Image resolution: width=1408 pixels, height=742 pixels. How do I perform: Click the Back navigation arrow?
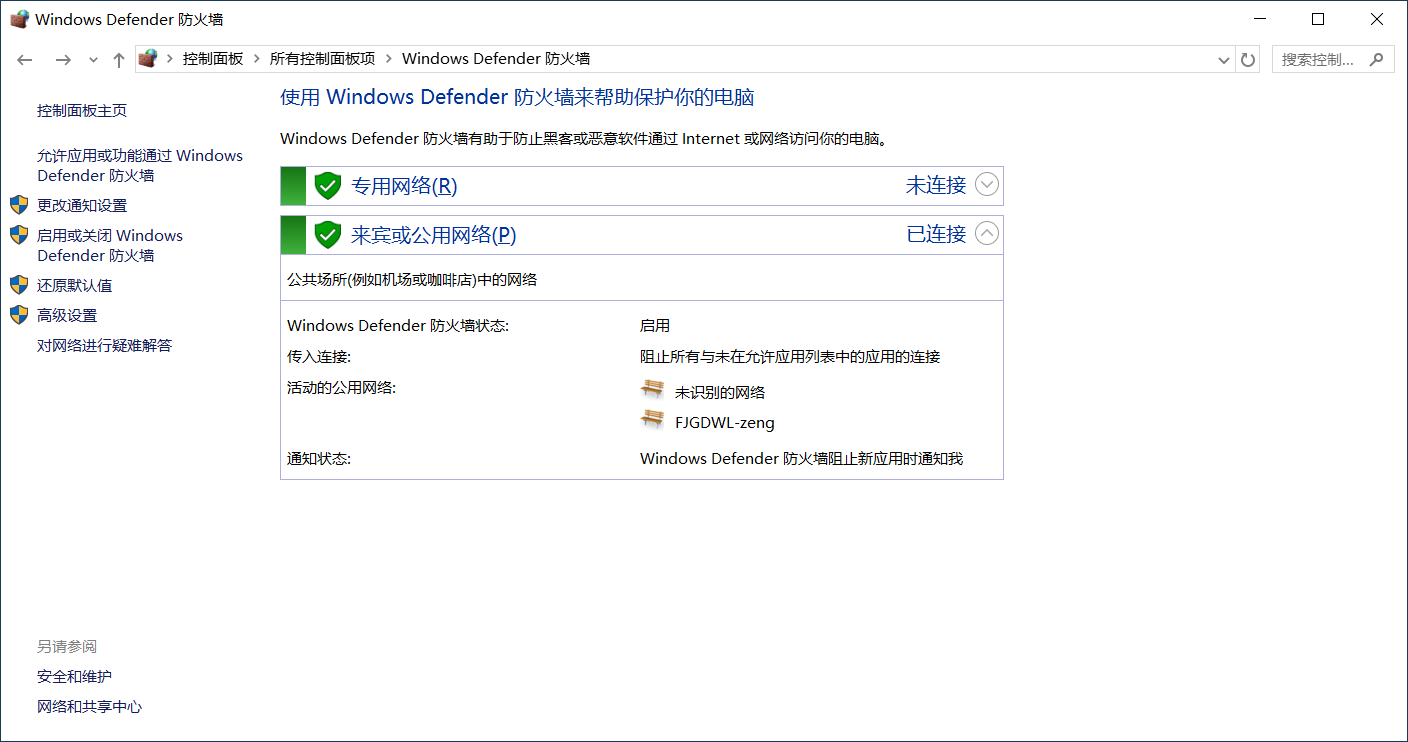pyautogui.click(x=26, y=60)
